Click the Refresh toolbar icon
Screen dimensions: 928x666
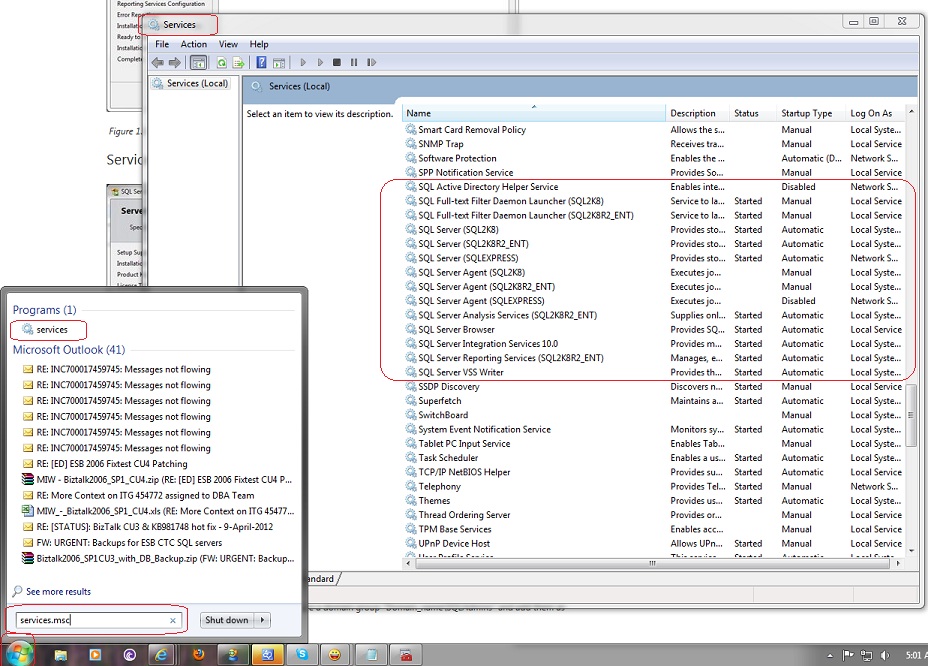point(221,62)
